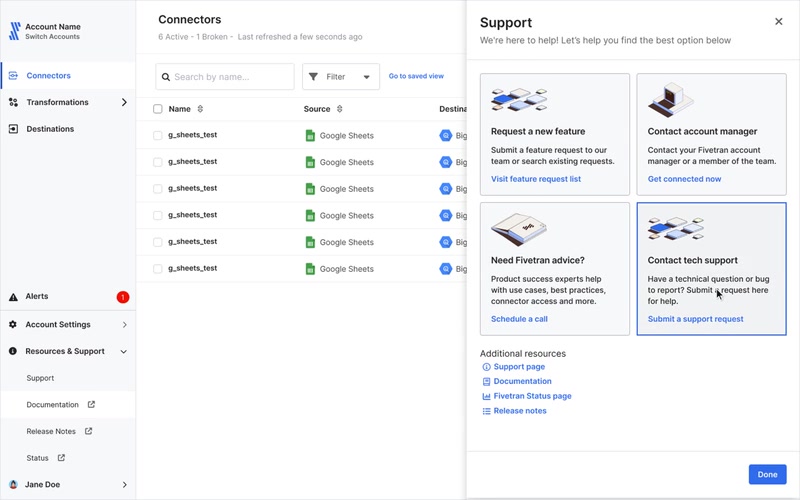Screen dimensions: 800x500
Task: Click Schedule a call link
Action: coord(519,319)
